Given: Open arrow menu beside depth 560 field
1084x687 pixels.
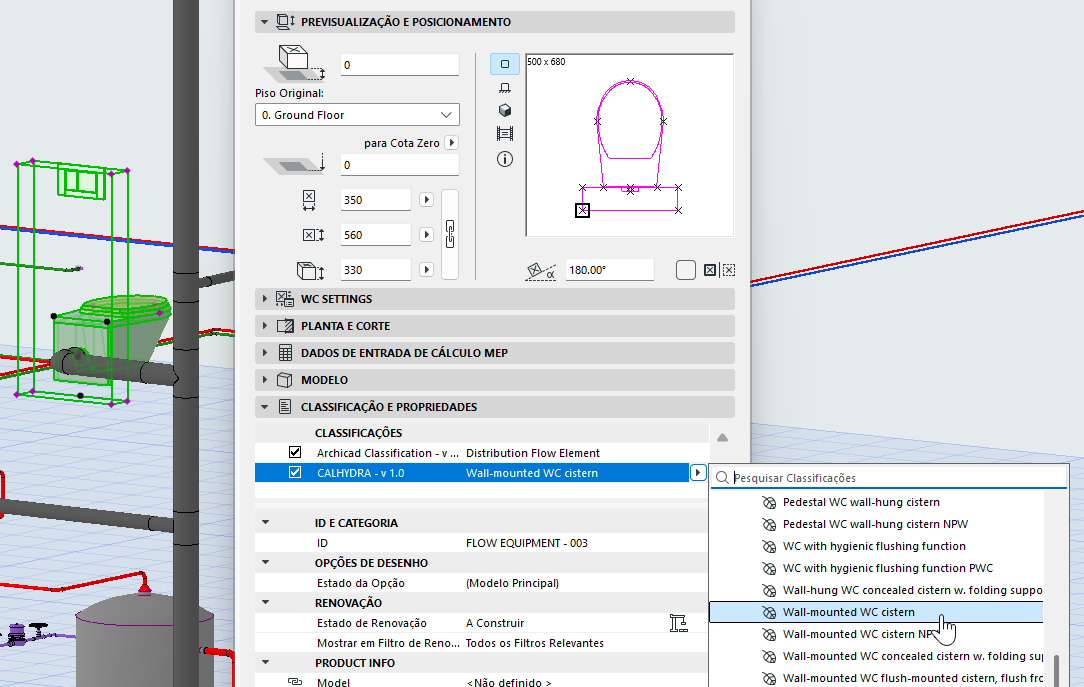Looking at the screenshot, I should (x=427, y=235).
